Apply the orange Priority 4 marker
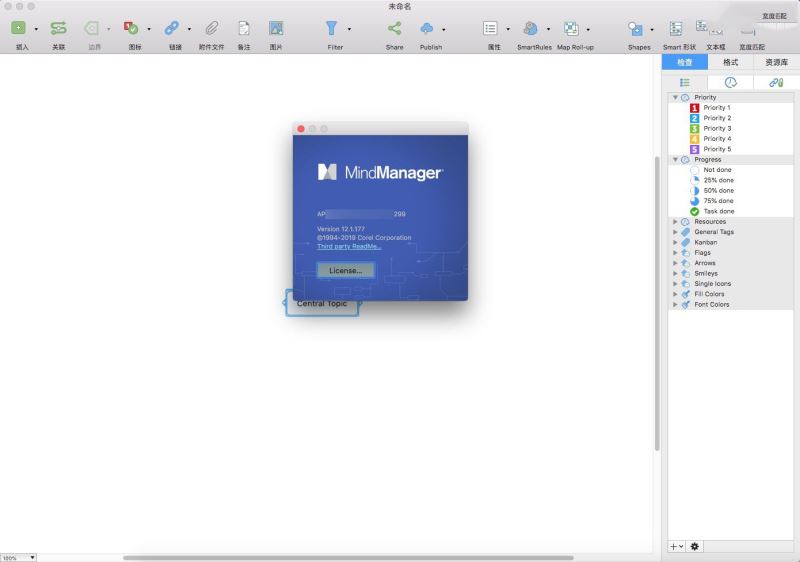 (x=694, y=139)
